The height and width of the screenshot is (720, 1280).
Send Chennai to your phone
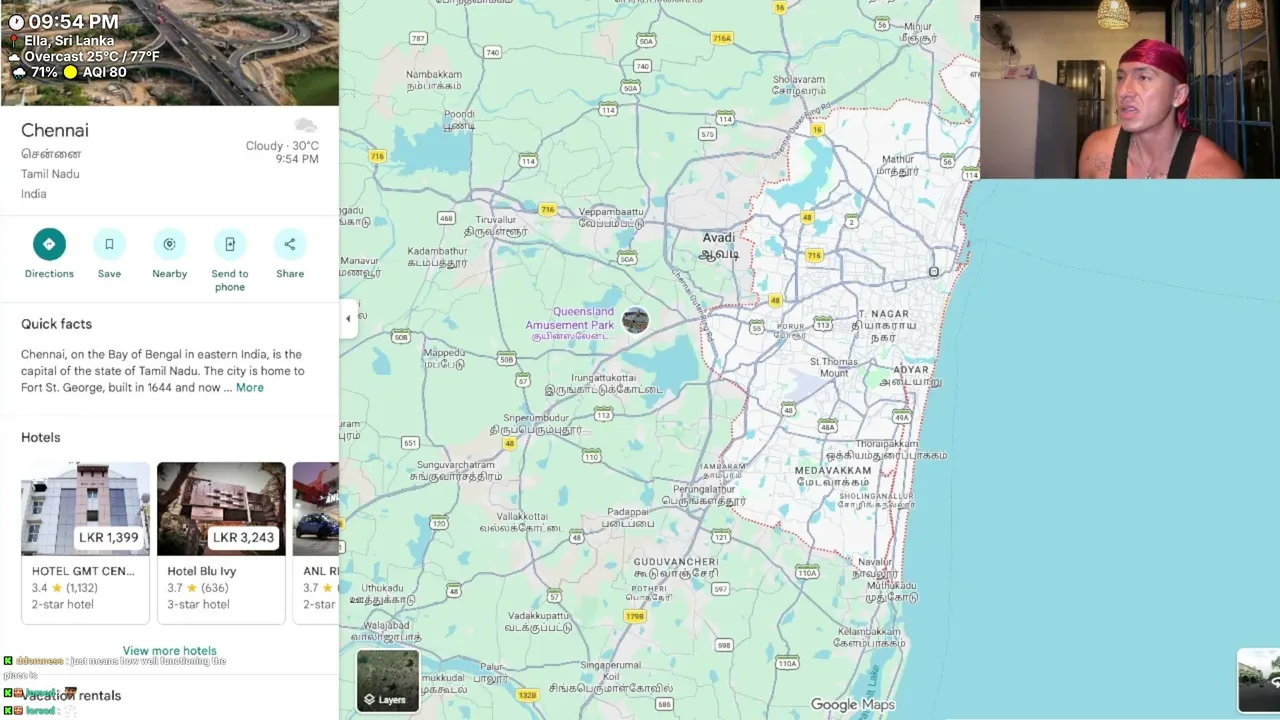point(230,245)
